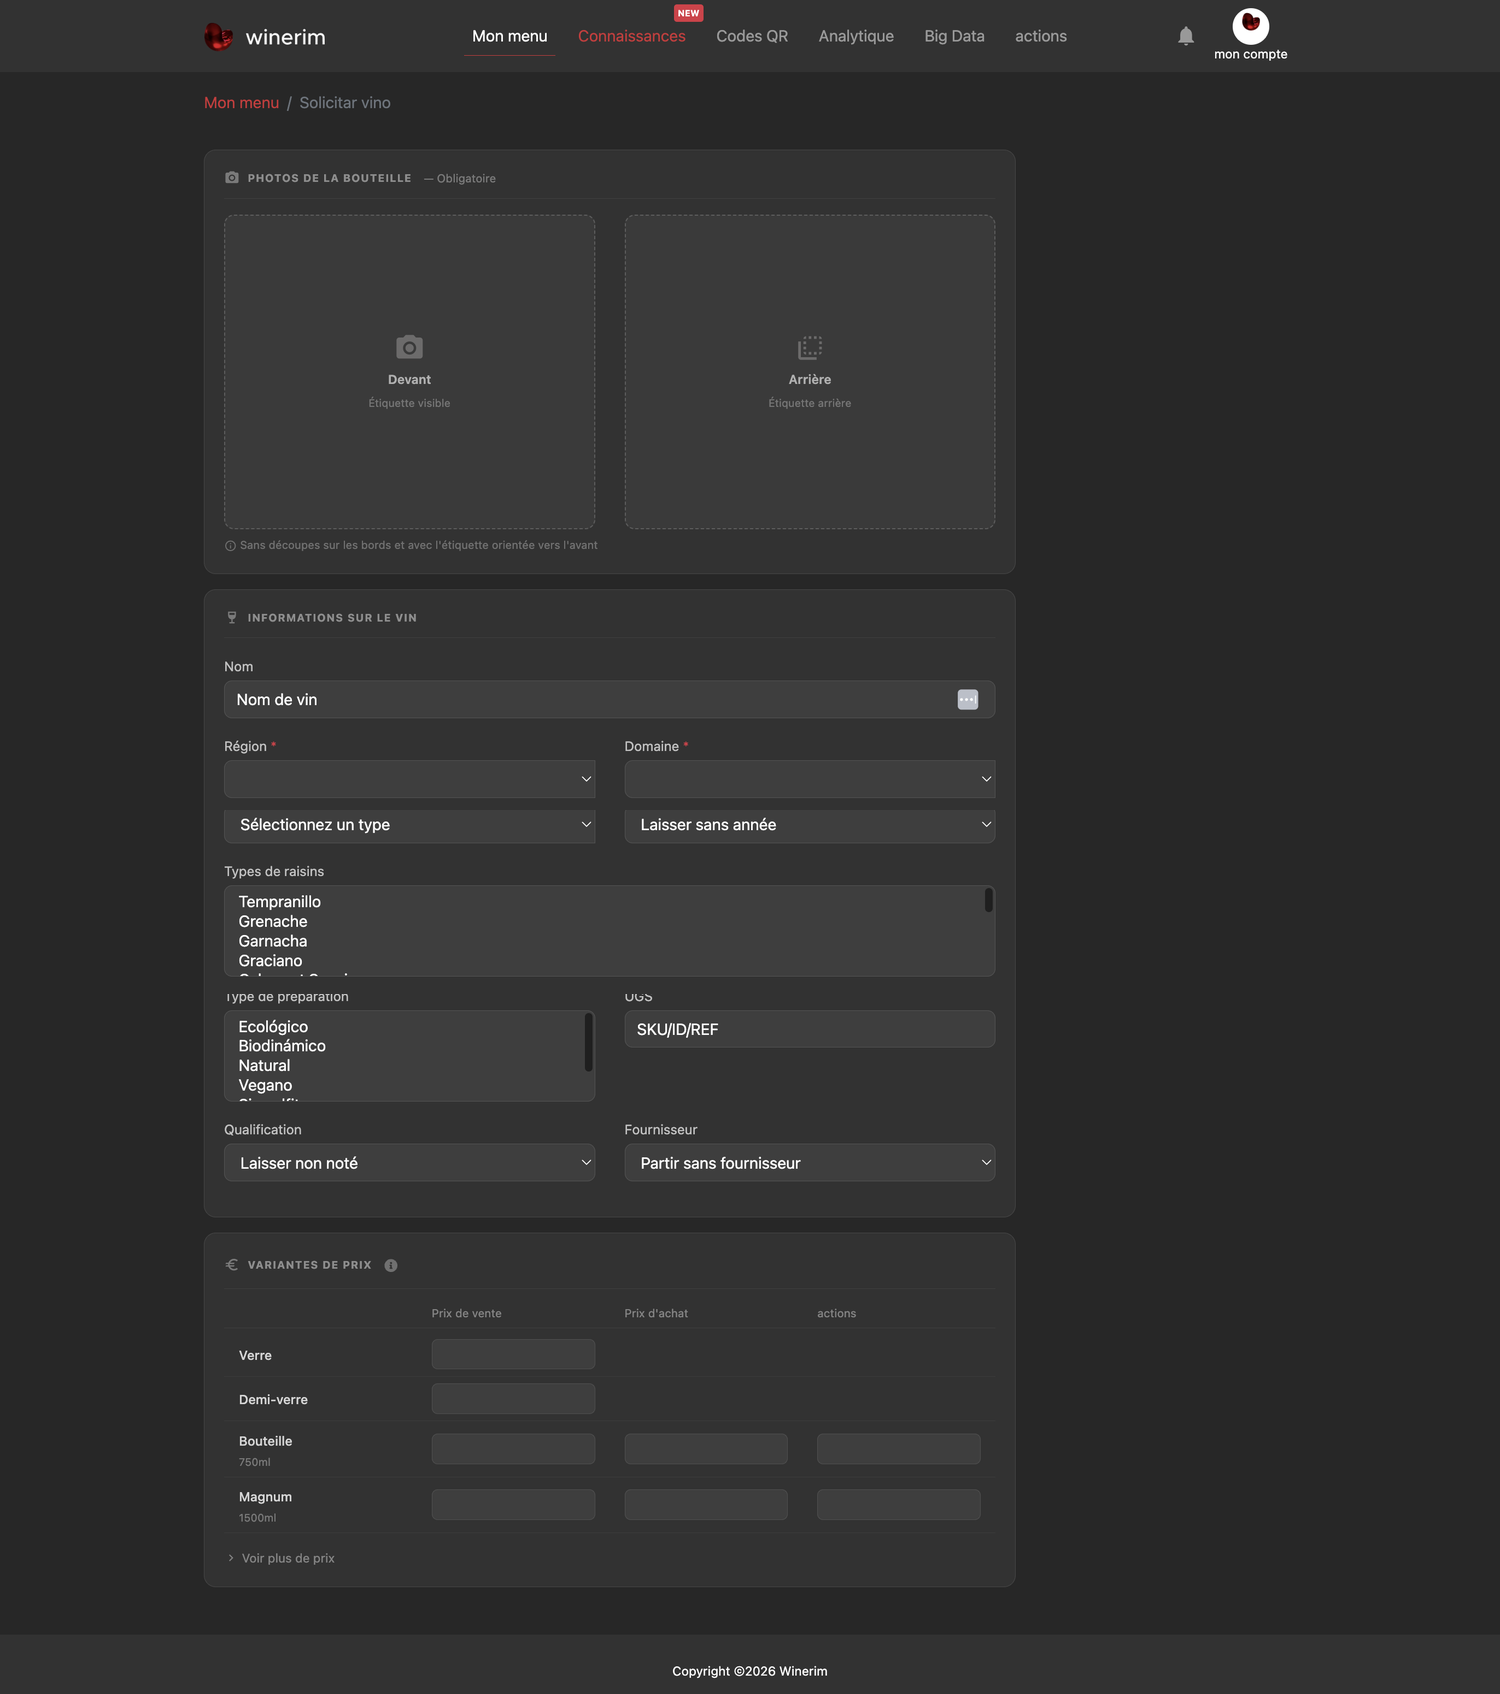
Task: Open the Connaissances menu item
Action: (x=632, y=36)
